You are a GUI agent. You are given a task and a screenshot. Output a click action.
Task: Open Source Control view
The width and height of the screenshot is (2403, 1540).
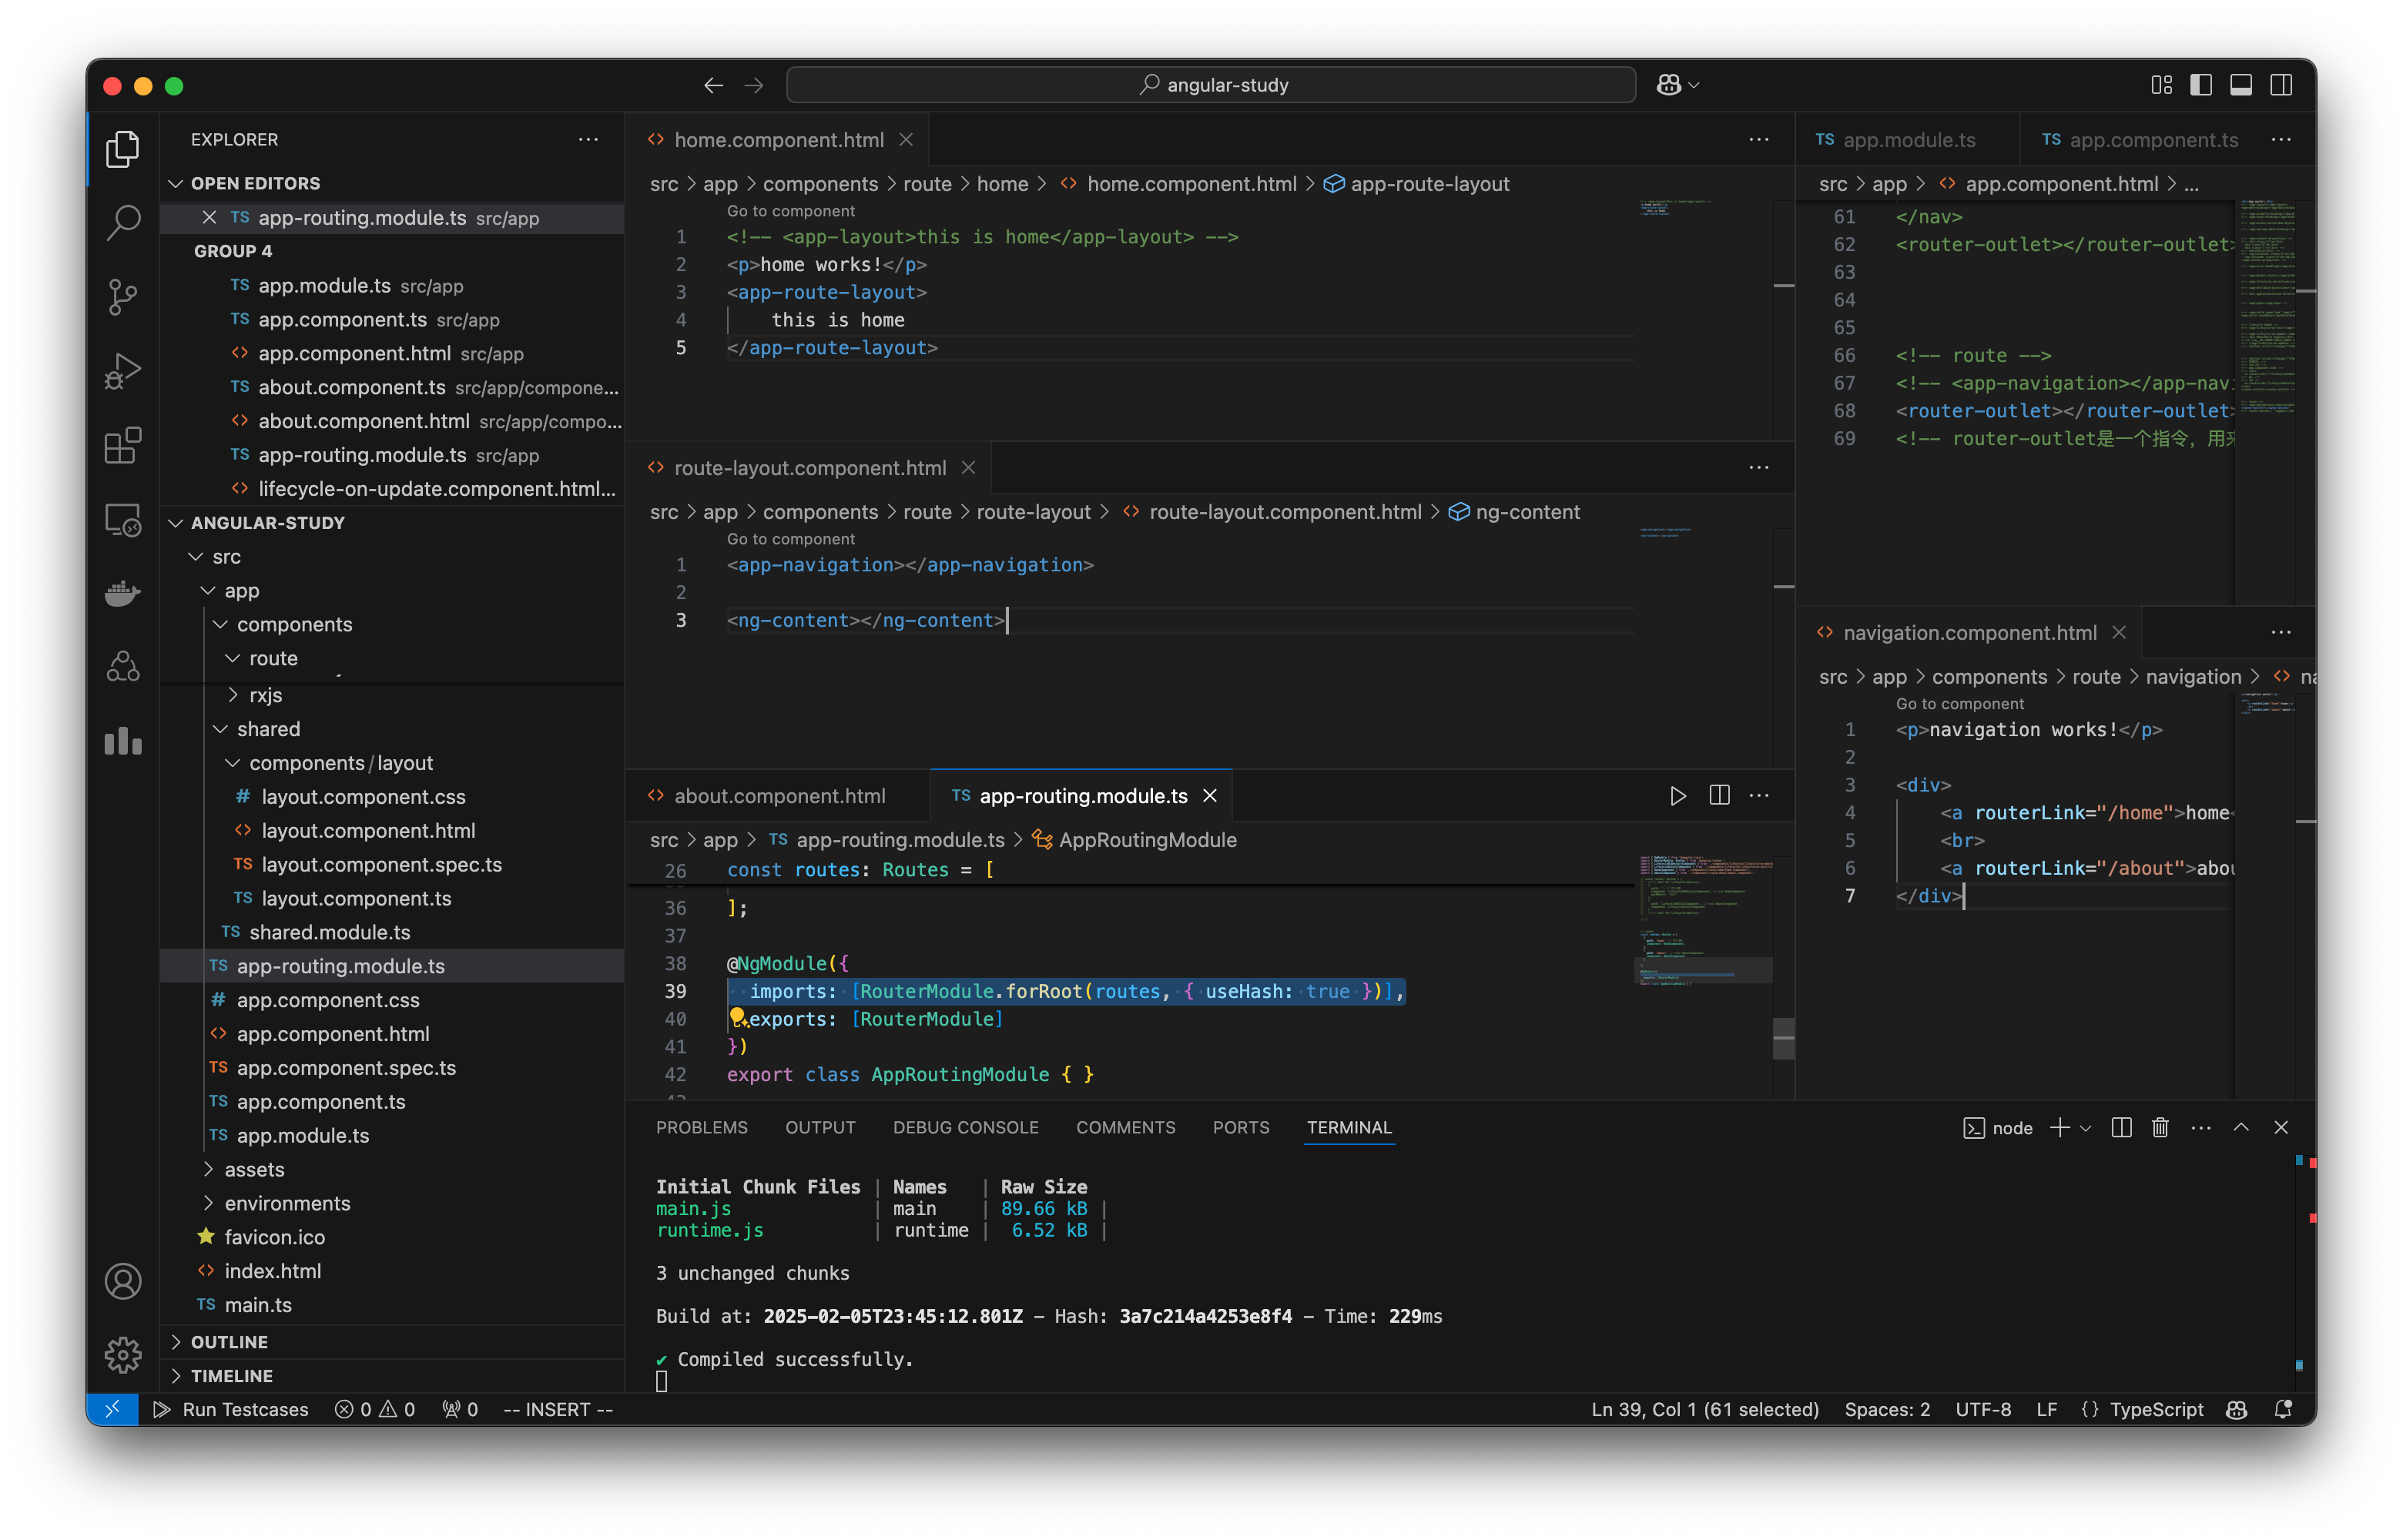[123, 297]
